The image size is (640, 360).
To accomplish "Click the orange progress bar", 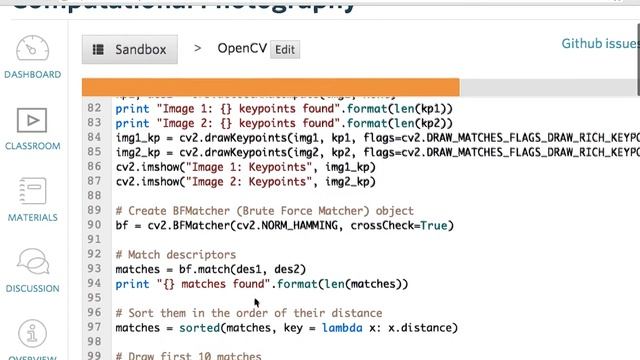I will pos(271,87).
